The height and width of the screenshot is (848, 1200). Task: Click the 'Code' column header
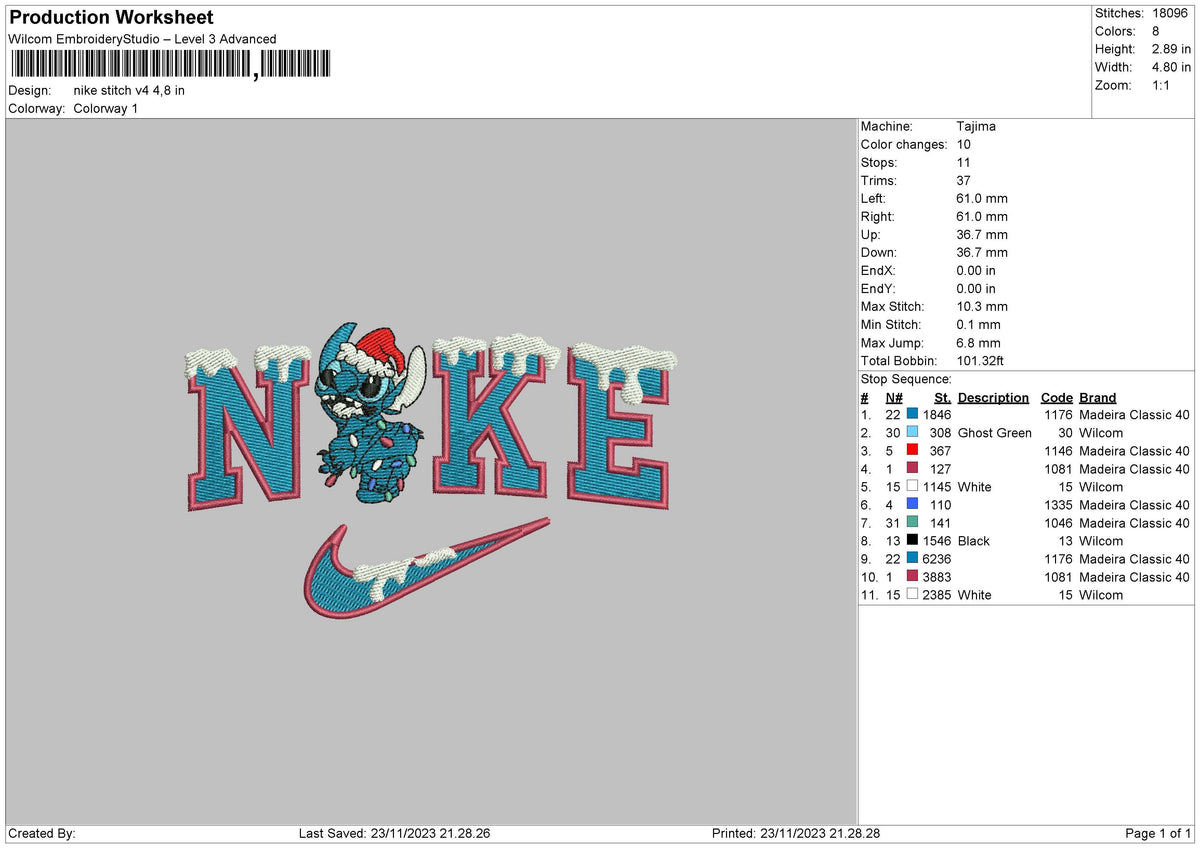coord(1056,397)
